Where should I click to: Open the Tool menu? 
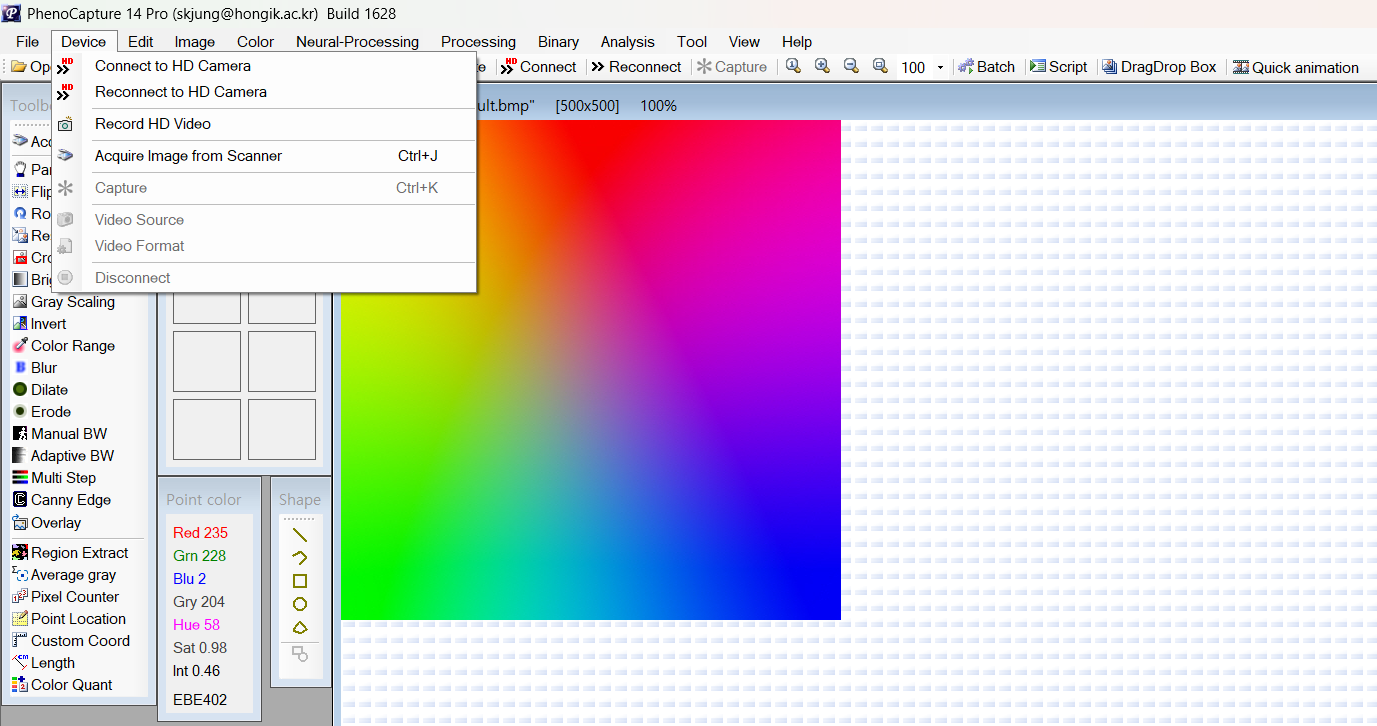[692, 42]
